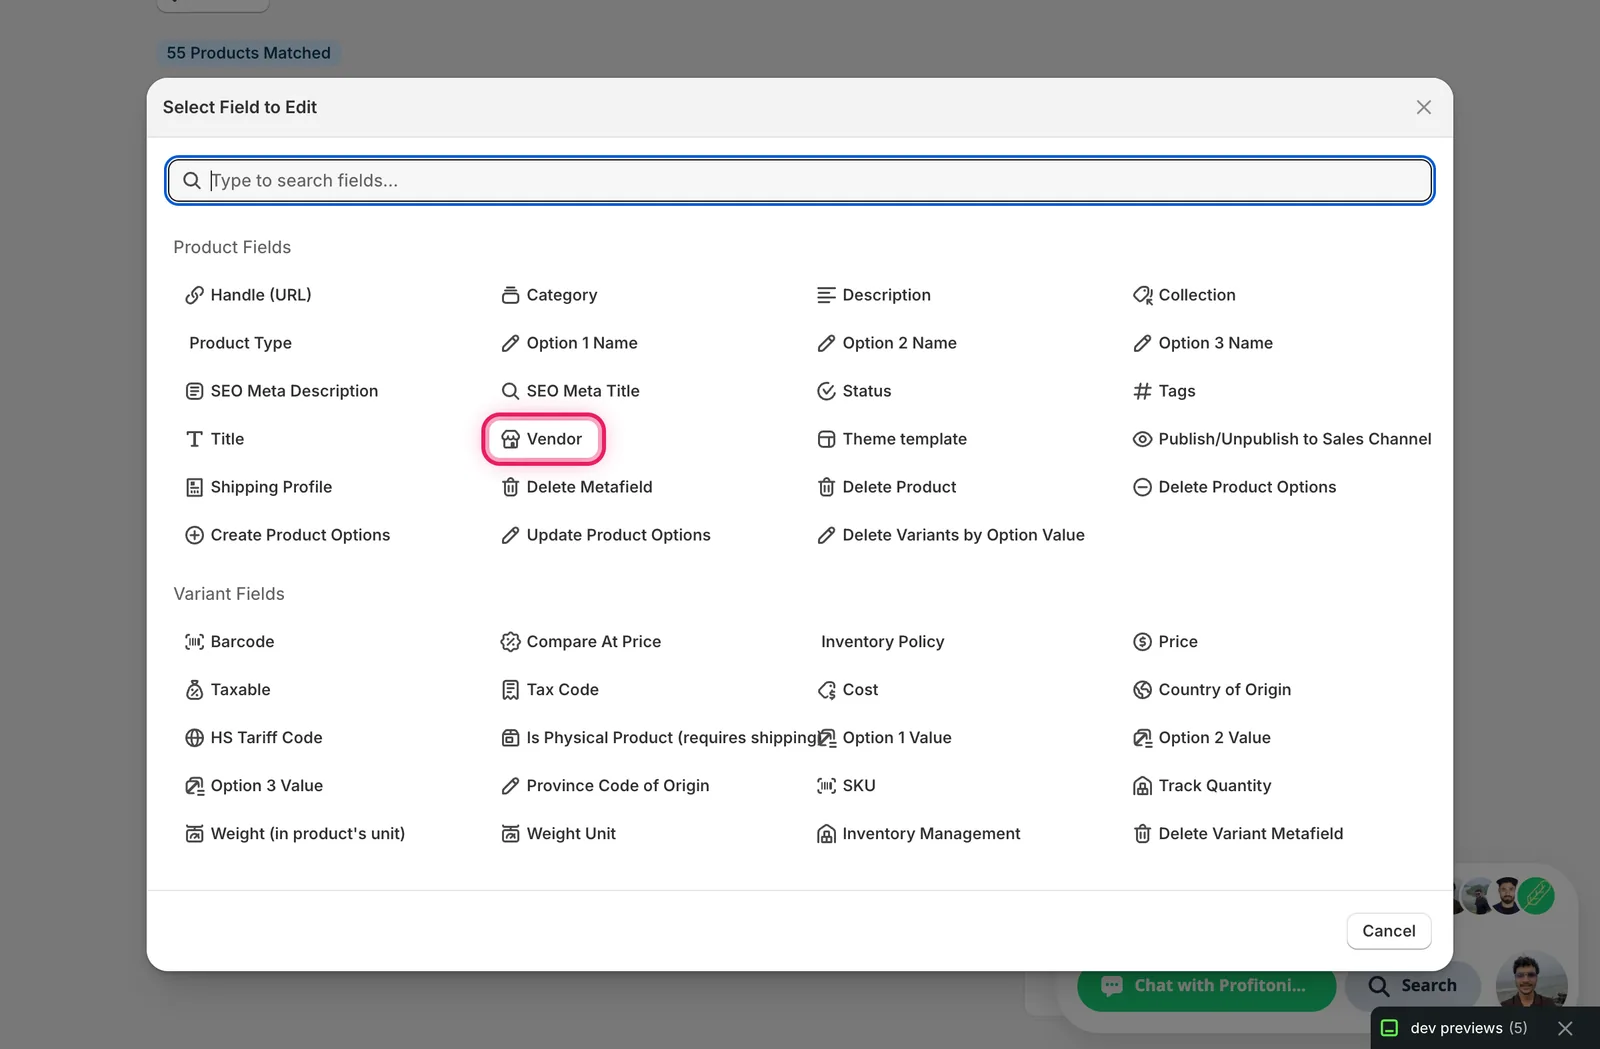Select Delete Variant Metafield
The height and width of the screenshot is (1049, 1600).
(1238, 834)
